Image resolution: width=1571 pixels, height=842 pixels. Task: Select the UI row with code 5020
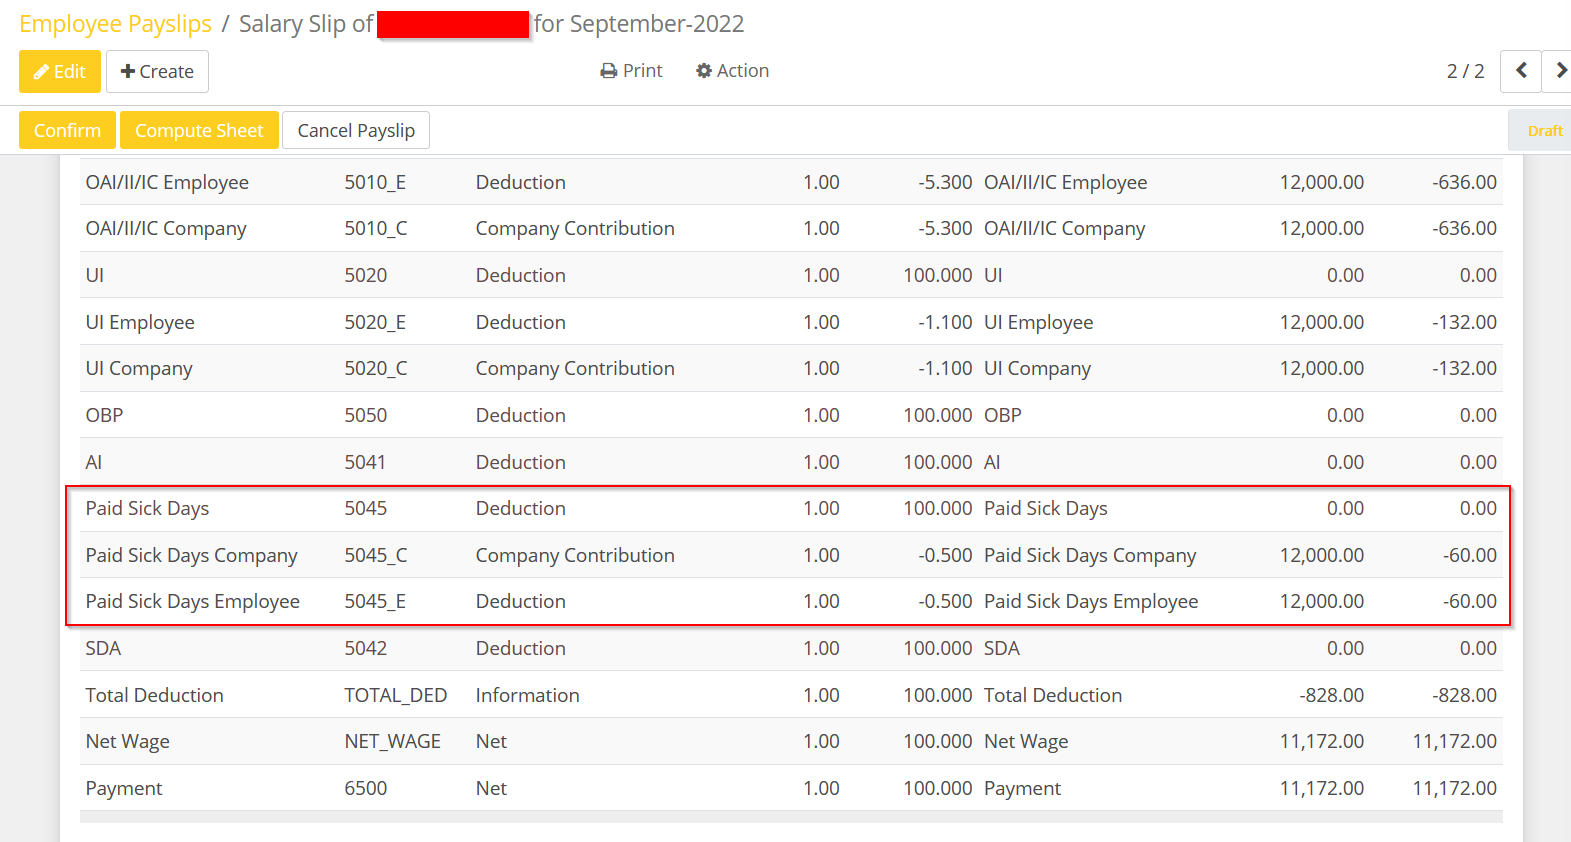(x=791, y=275)
